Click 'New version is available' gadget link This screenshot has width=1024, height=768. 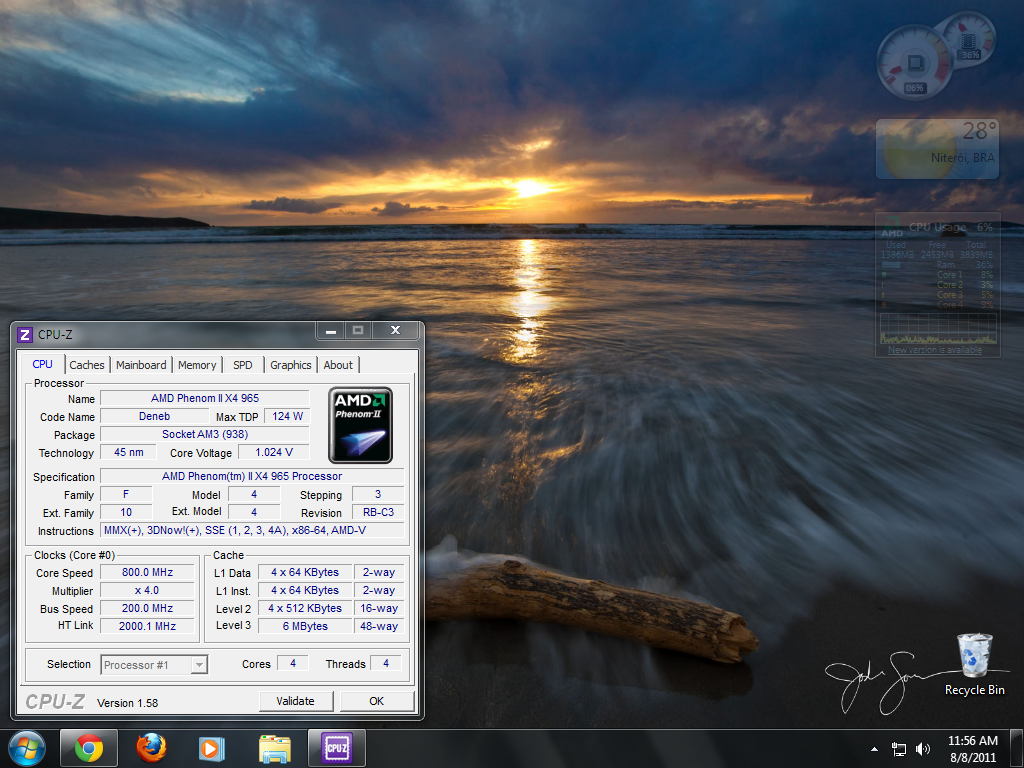[935, 350]
